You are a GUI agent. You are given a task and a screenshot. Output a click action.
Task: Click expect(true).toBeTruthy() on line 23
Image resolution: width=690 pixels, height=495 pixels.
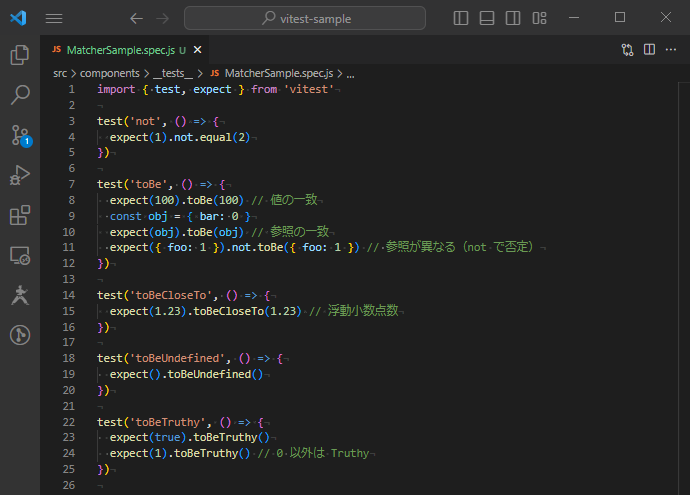click(189, 437)
